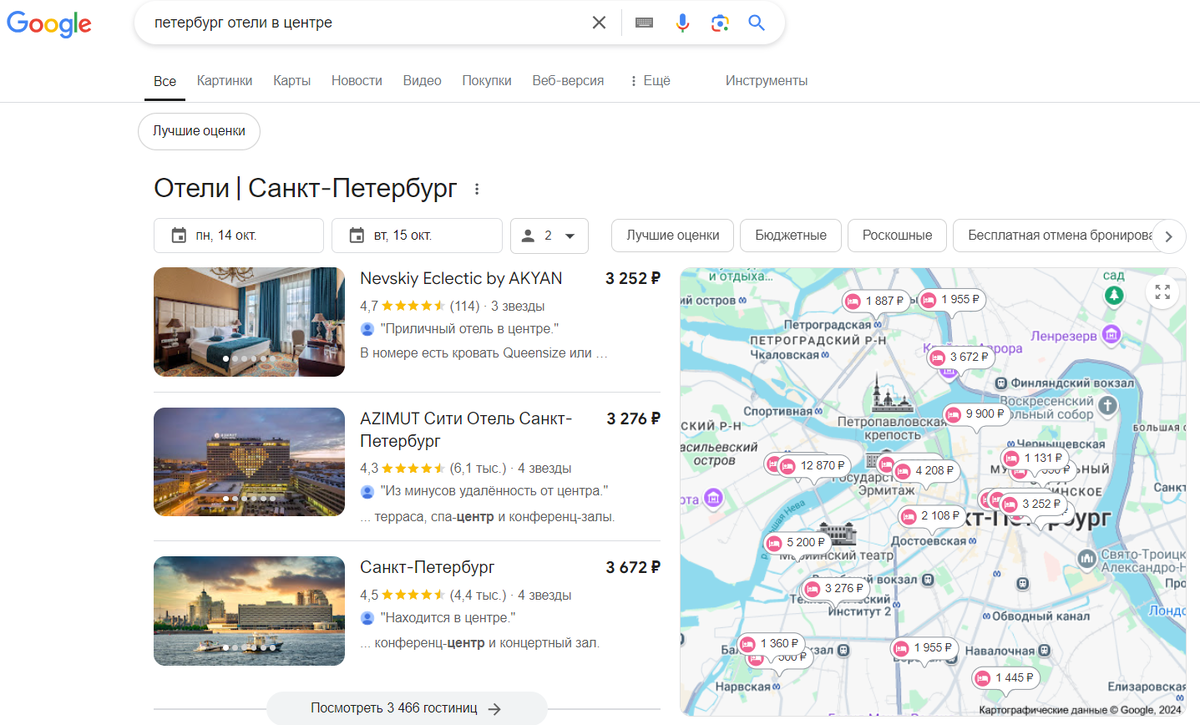
Task: Toggle the Бюджетные hotel filter
Action: point(790,235)
